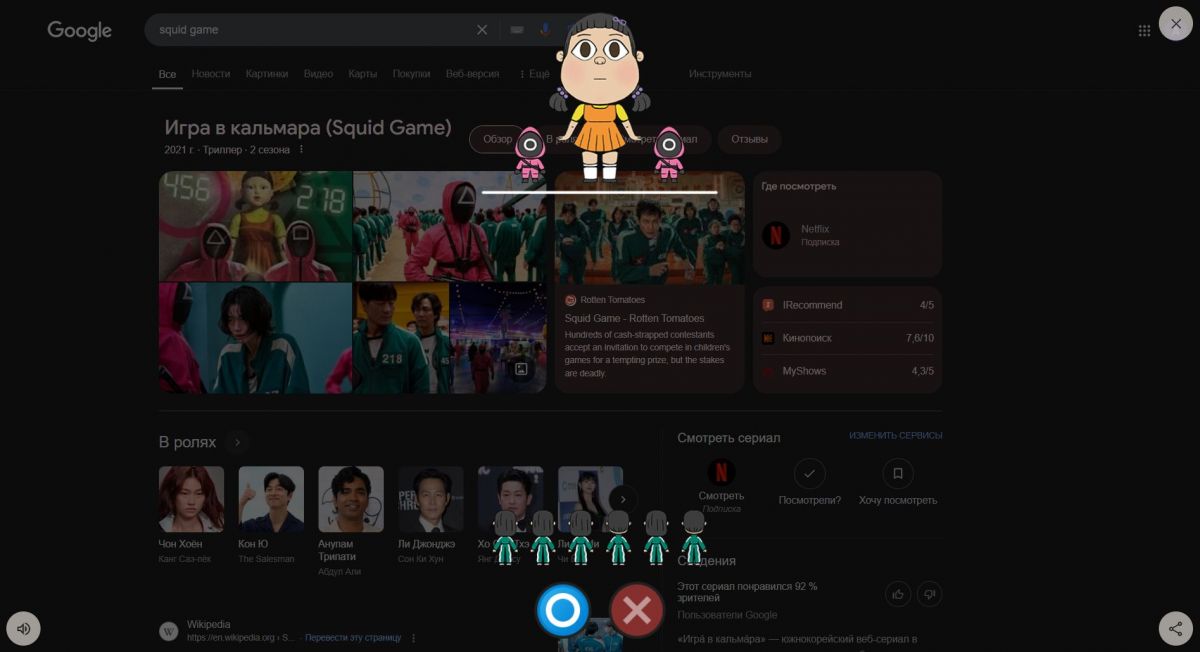Mark series as Посмотрели
Image resolution: width=1200 pixels, height=652 pixels.
click(809, 473)
